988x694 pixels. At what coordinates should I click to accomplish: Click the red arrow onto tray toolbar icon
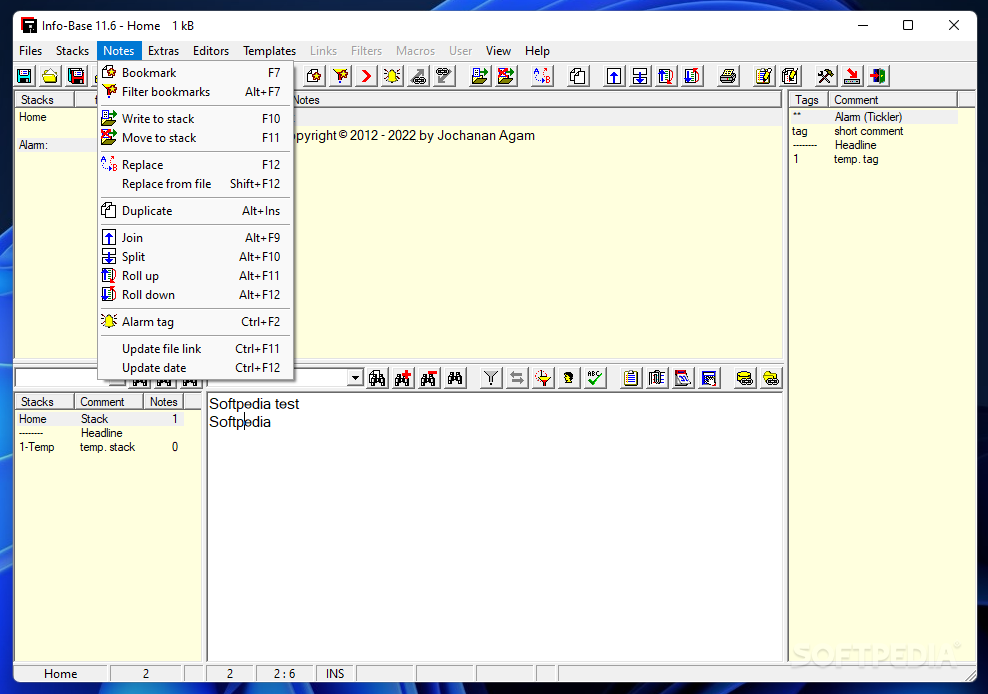(852, 76)
